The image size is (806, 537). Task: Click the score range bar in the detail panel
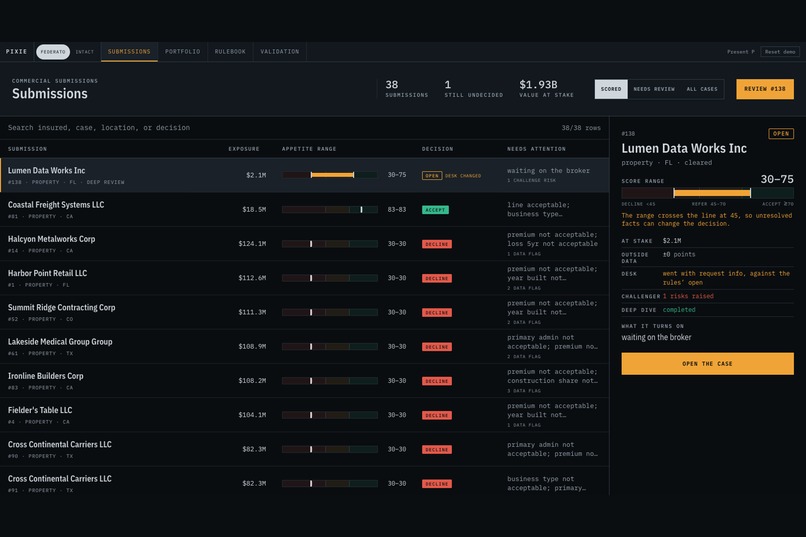707,193
